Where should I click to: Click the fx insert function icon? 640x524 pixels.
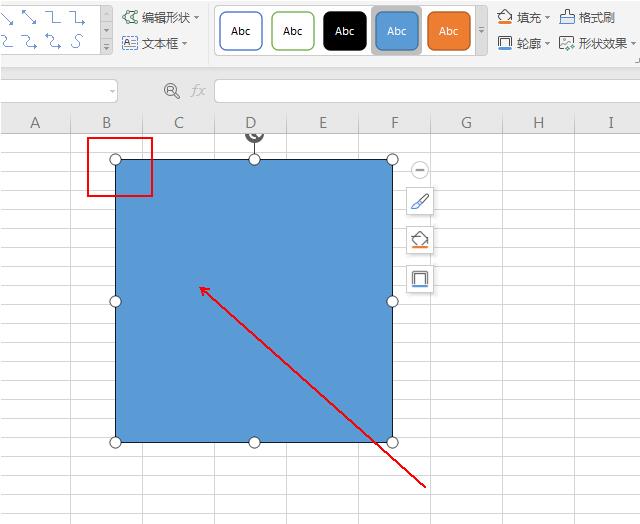click(x=198, y=91)
